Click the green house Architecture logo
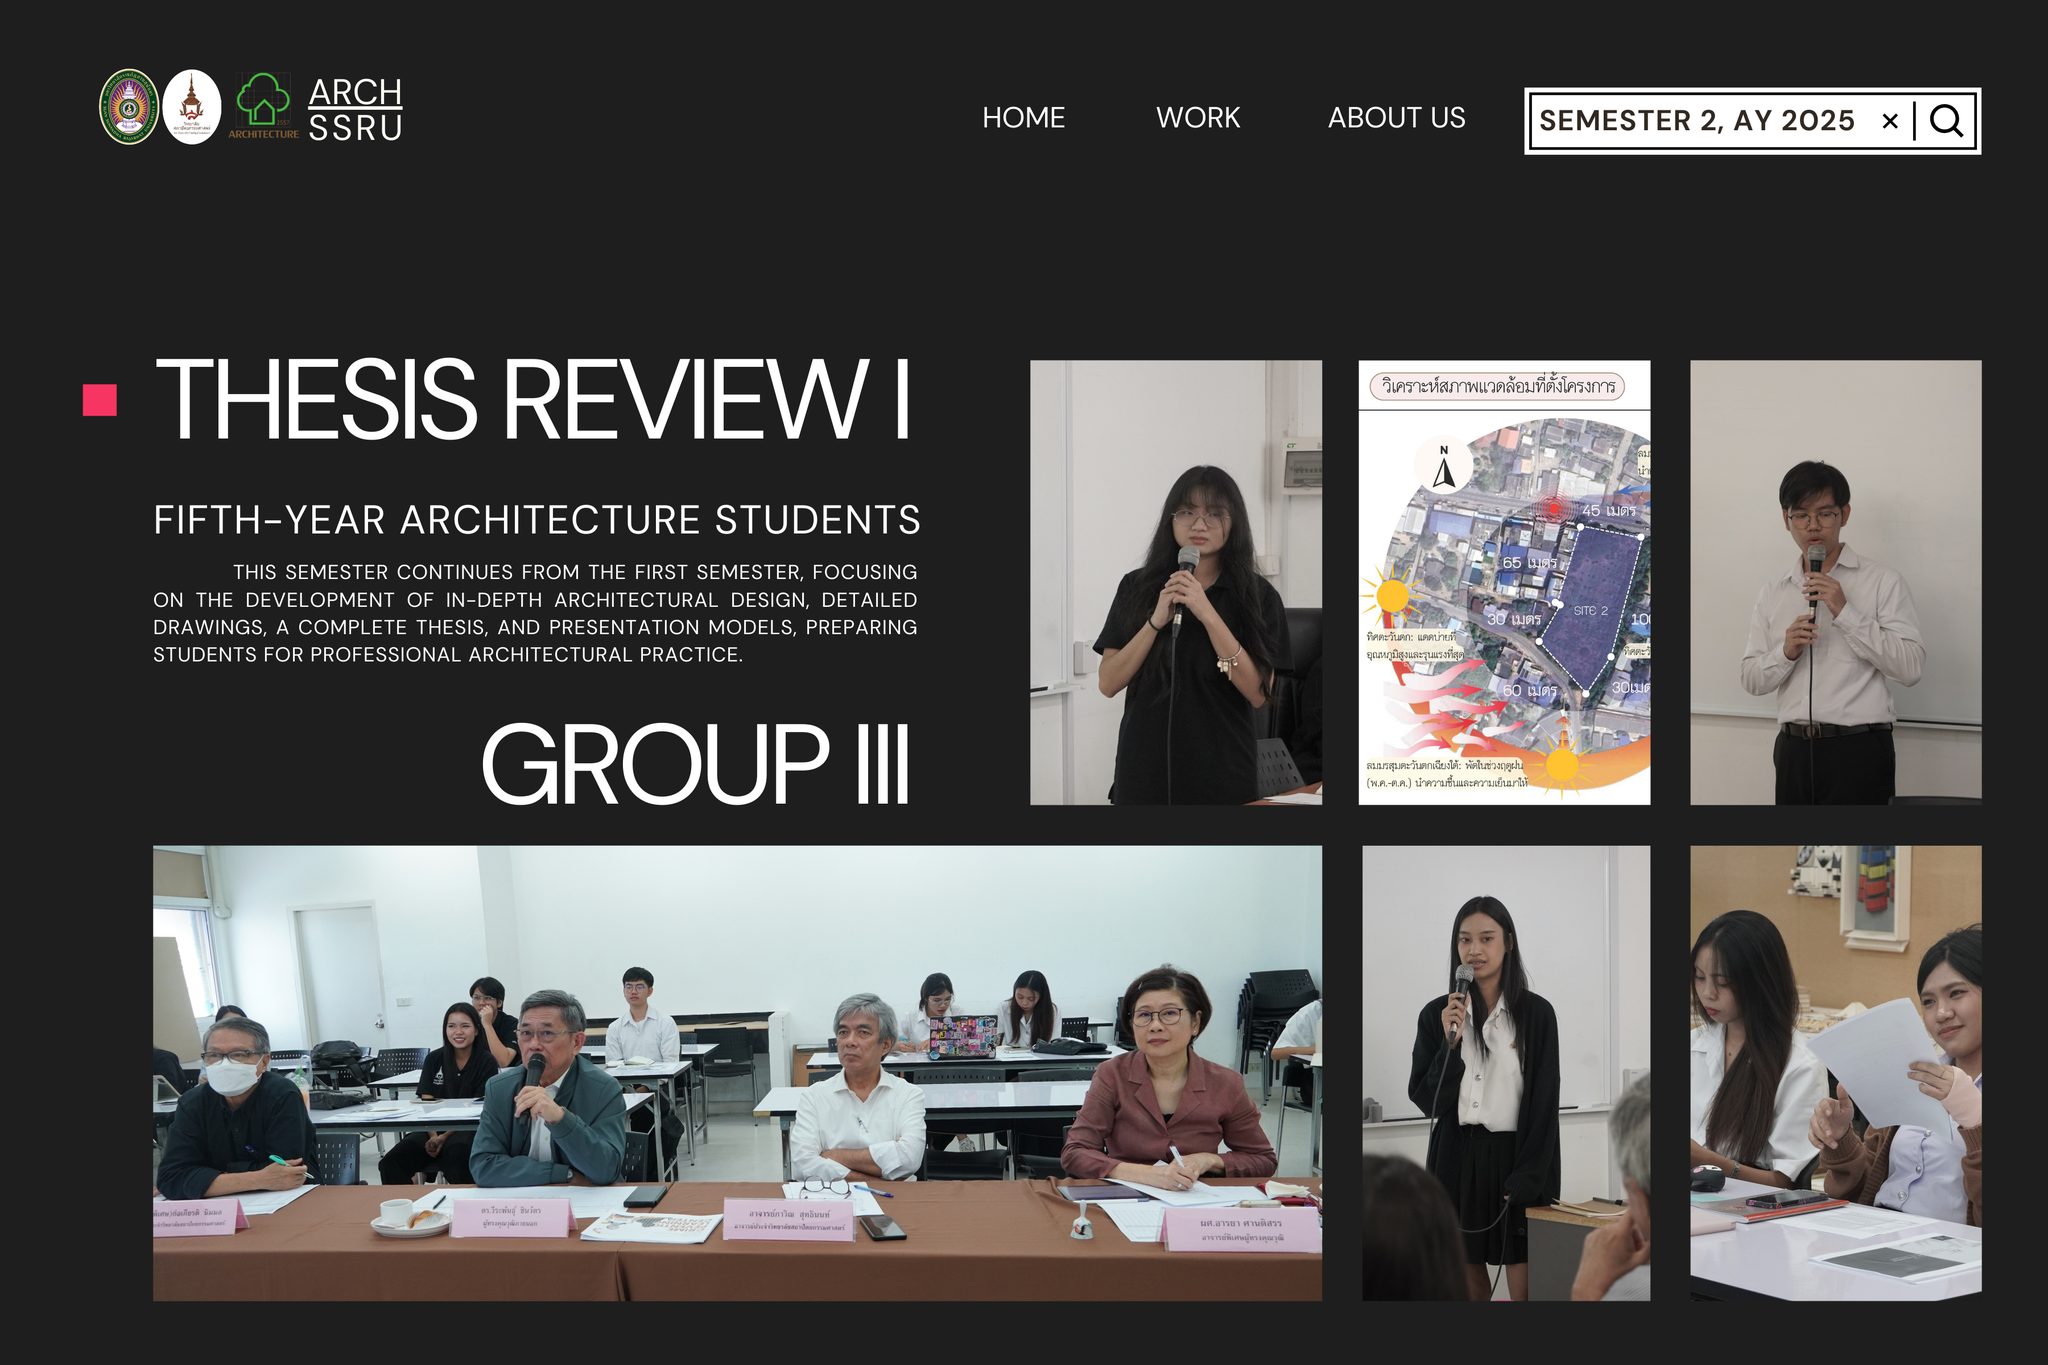Viewport: 2048px width, 1365px height. (x=263, y=105)
